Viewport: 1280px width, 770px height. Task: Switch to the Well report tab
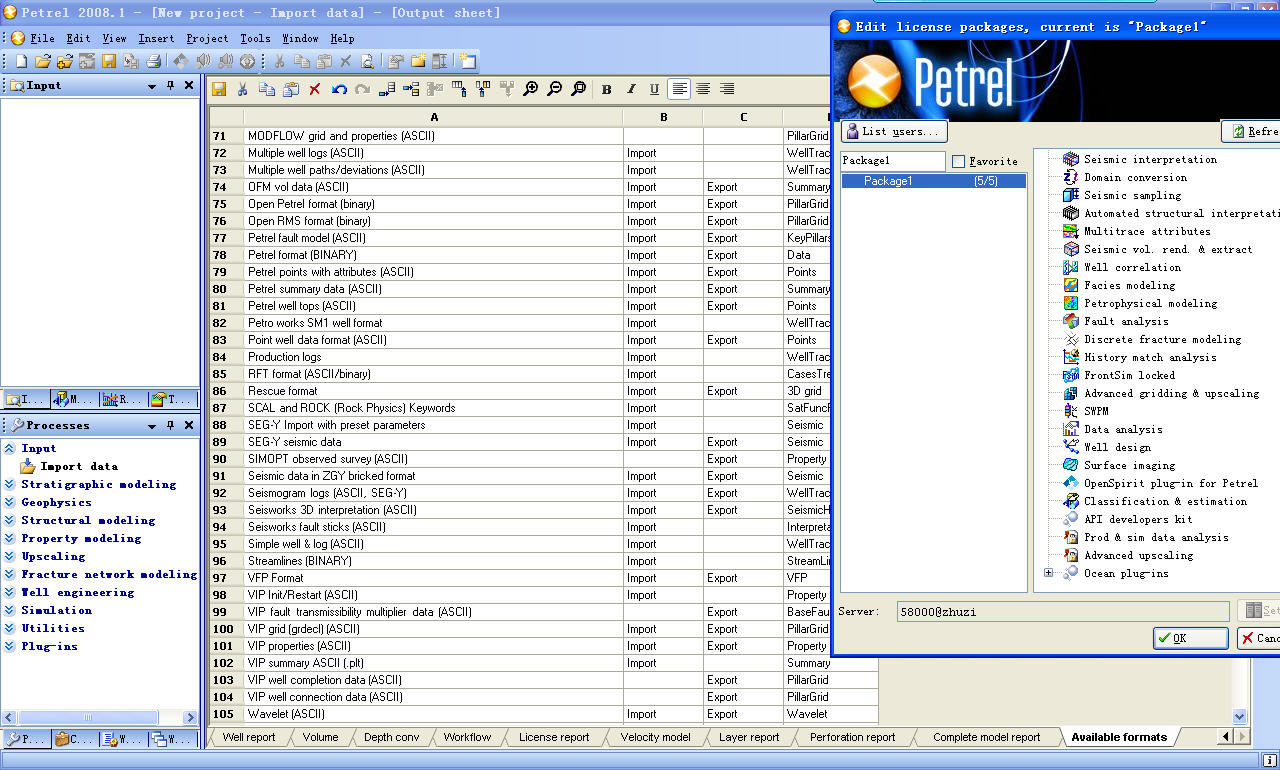248,737
